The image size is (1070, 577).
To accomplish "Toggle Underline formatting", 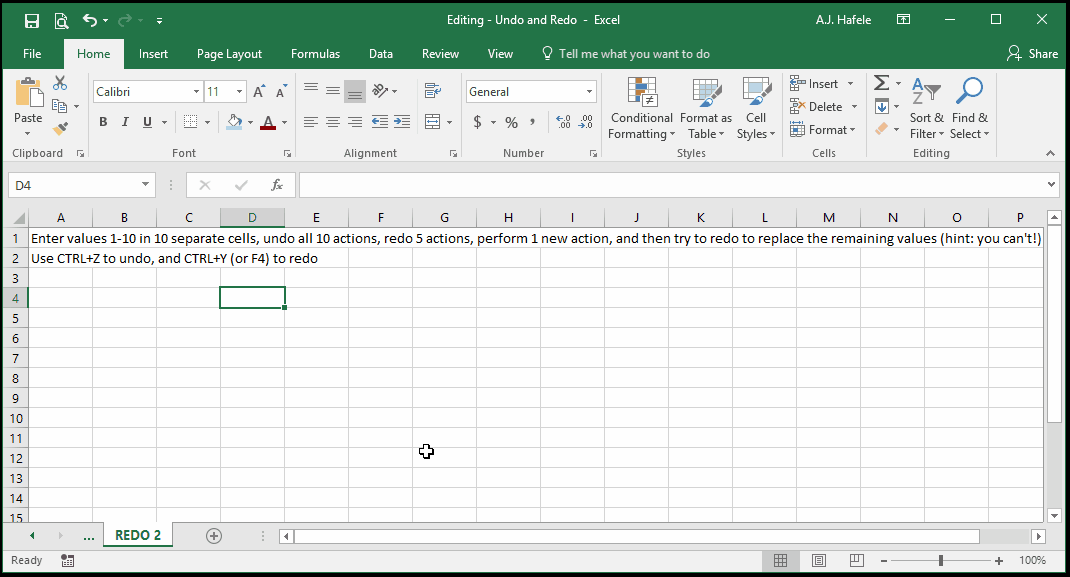I will click(147, 122).
